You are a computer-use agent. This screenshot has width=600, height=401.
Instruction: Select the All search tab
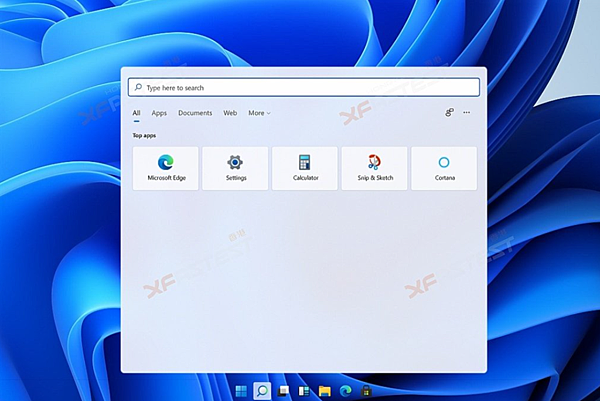136,113
